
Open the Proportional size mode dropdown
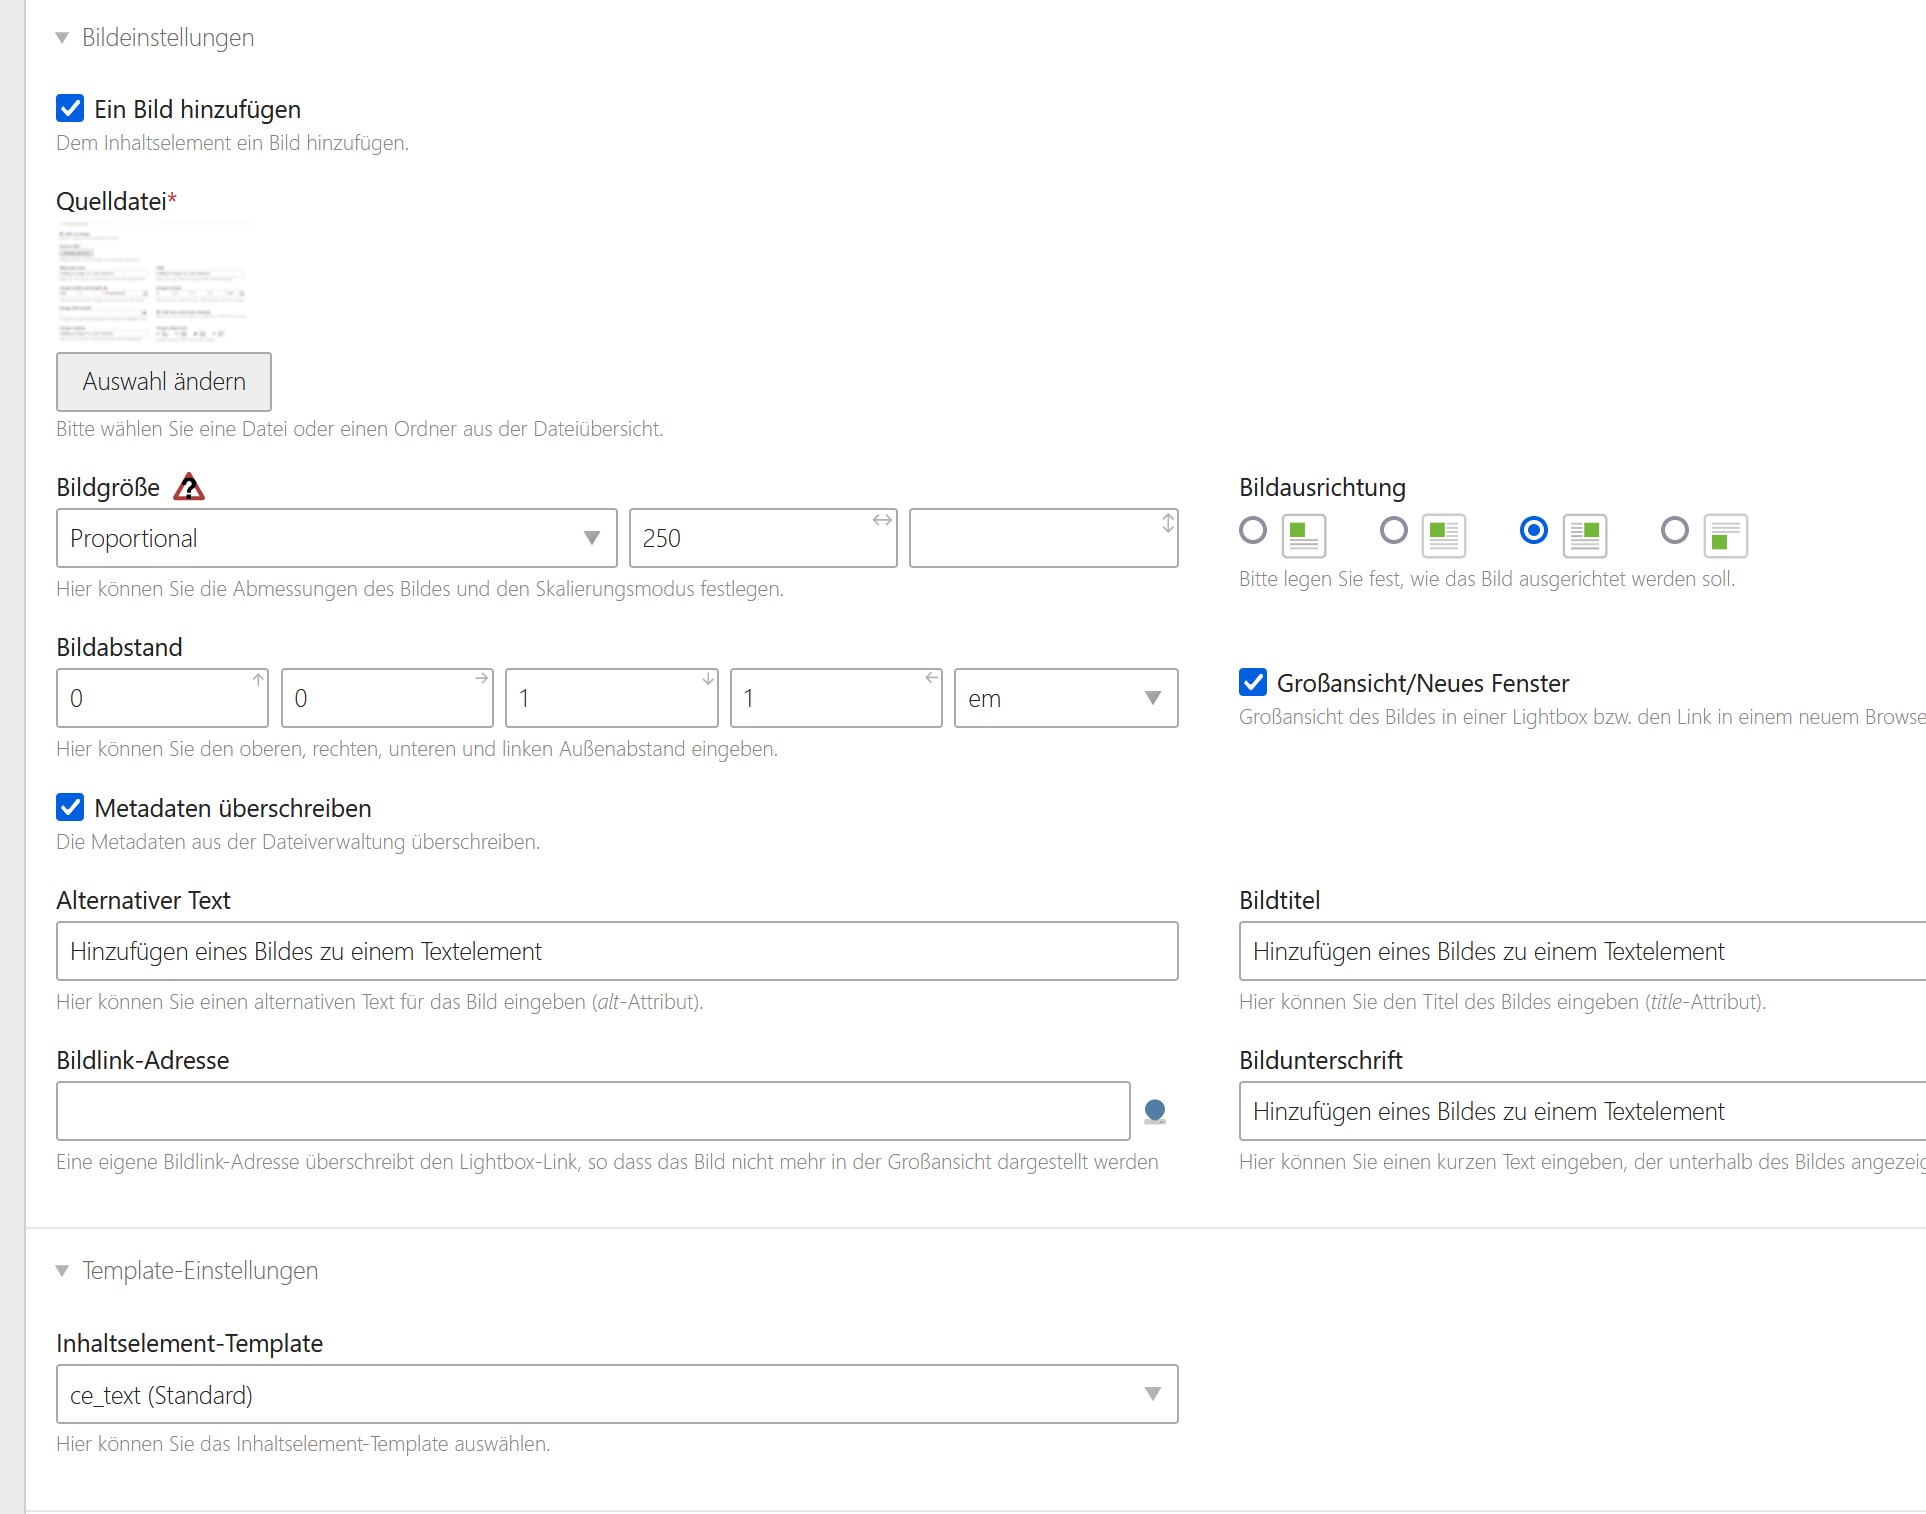(336, 538)
